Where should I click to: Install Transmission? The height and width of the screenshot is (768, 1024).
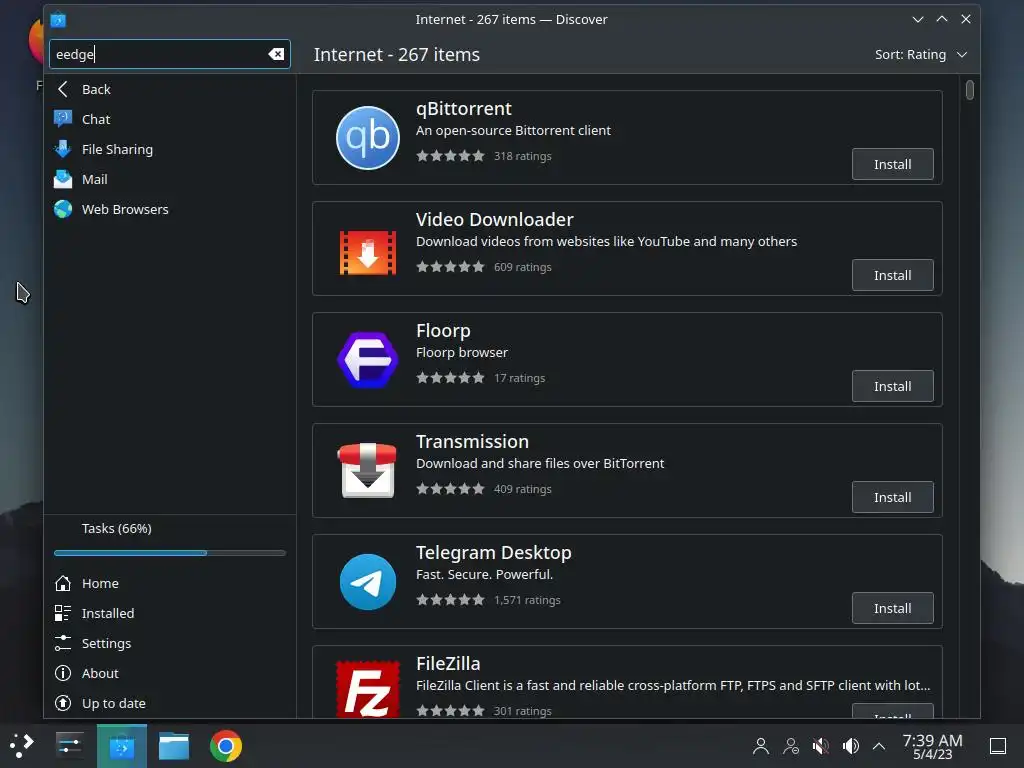pos(893,498)
